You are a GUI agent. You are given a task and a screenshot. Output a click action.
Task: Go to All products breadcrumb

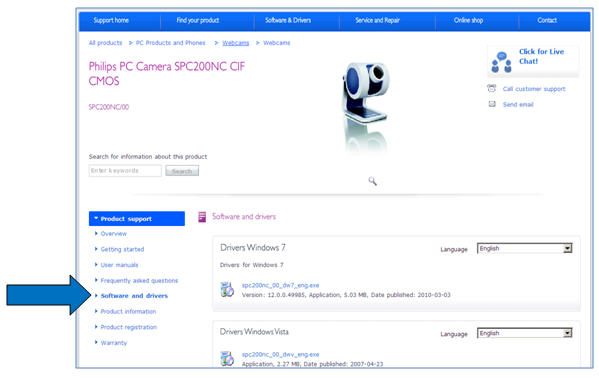105,43
